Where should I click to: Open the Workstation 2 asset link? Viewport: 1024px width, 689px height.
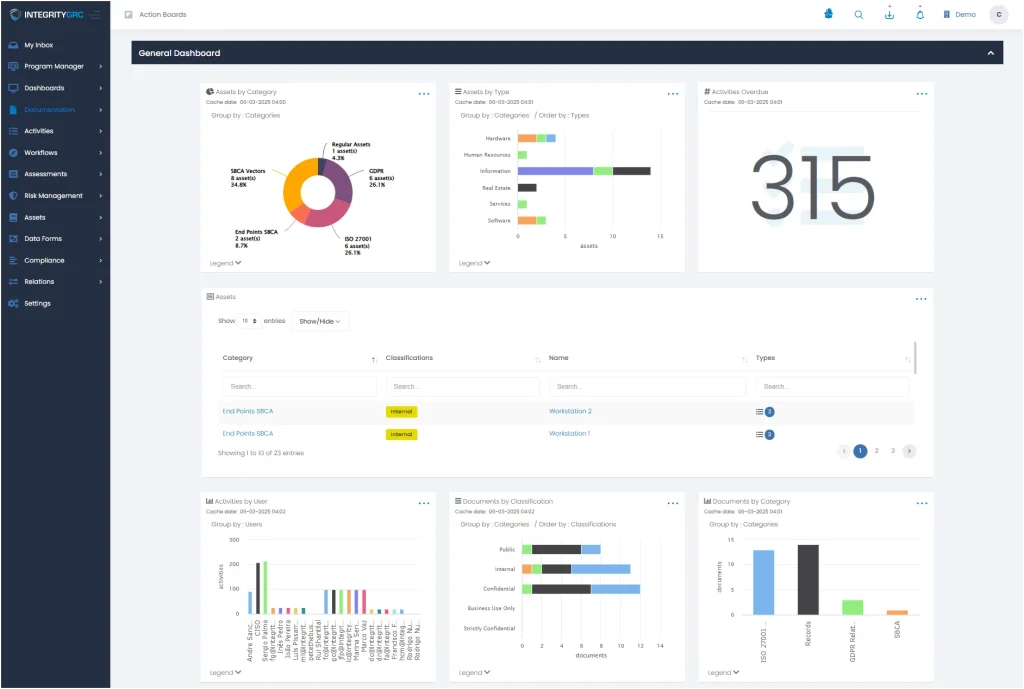tap(570, 411)
